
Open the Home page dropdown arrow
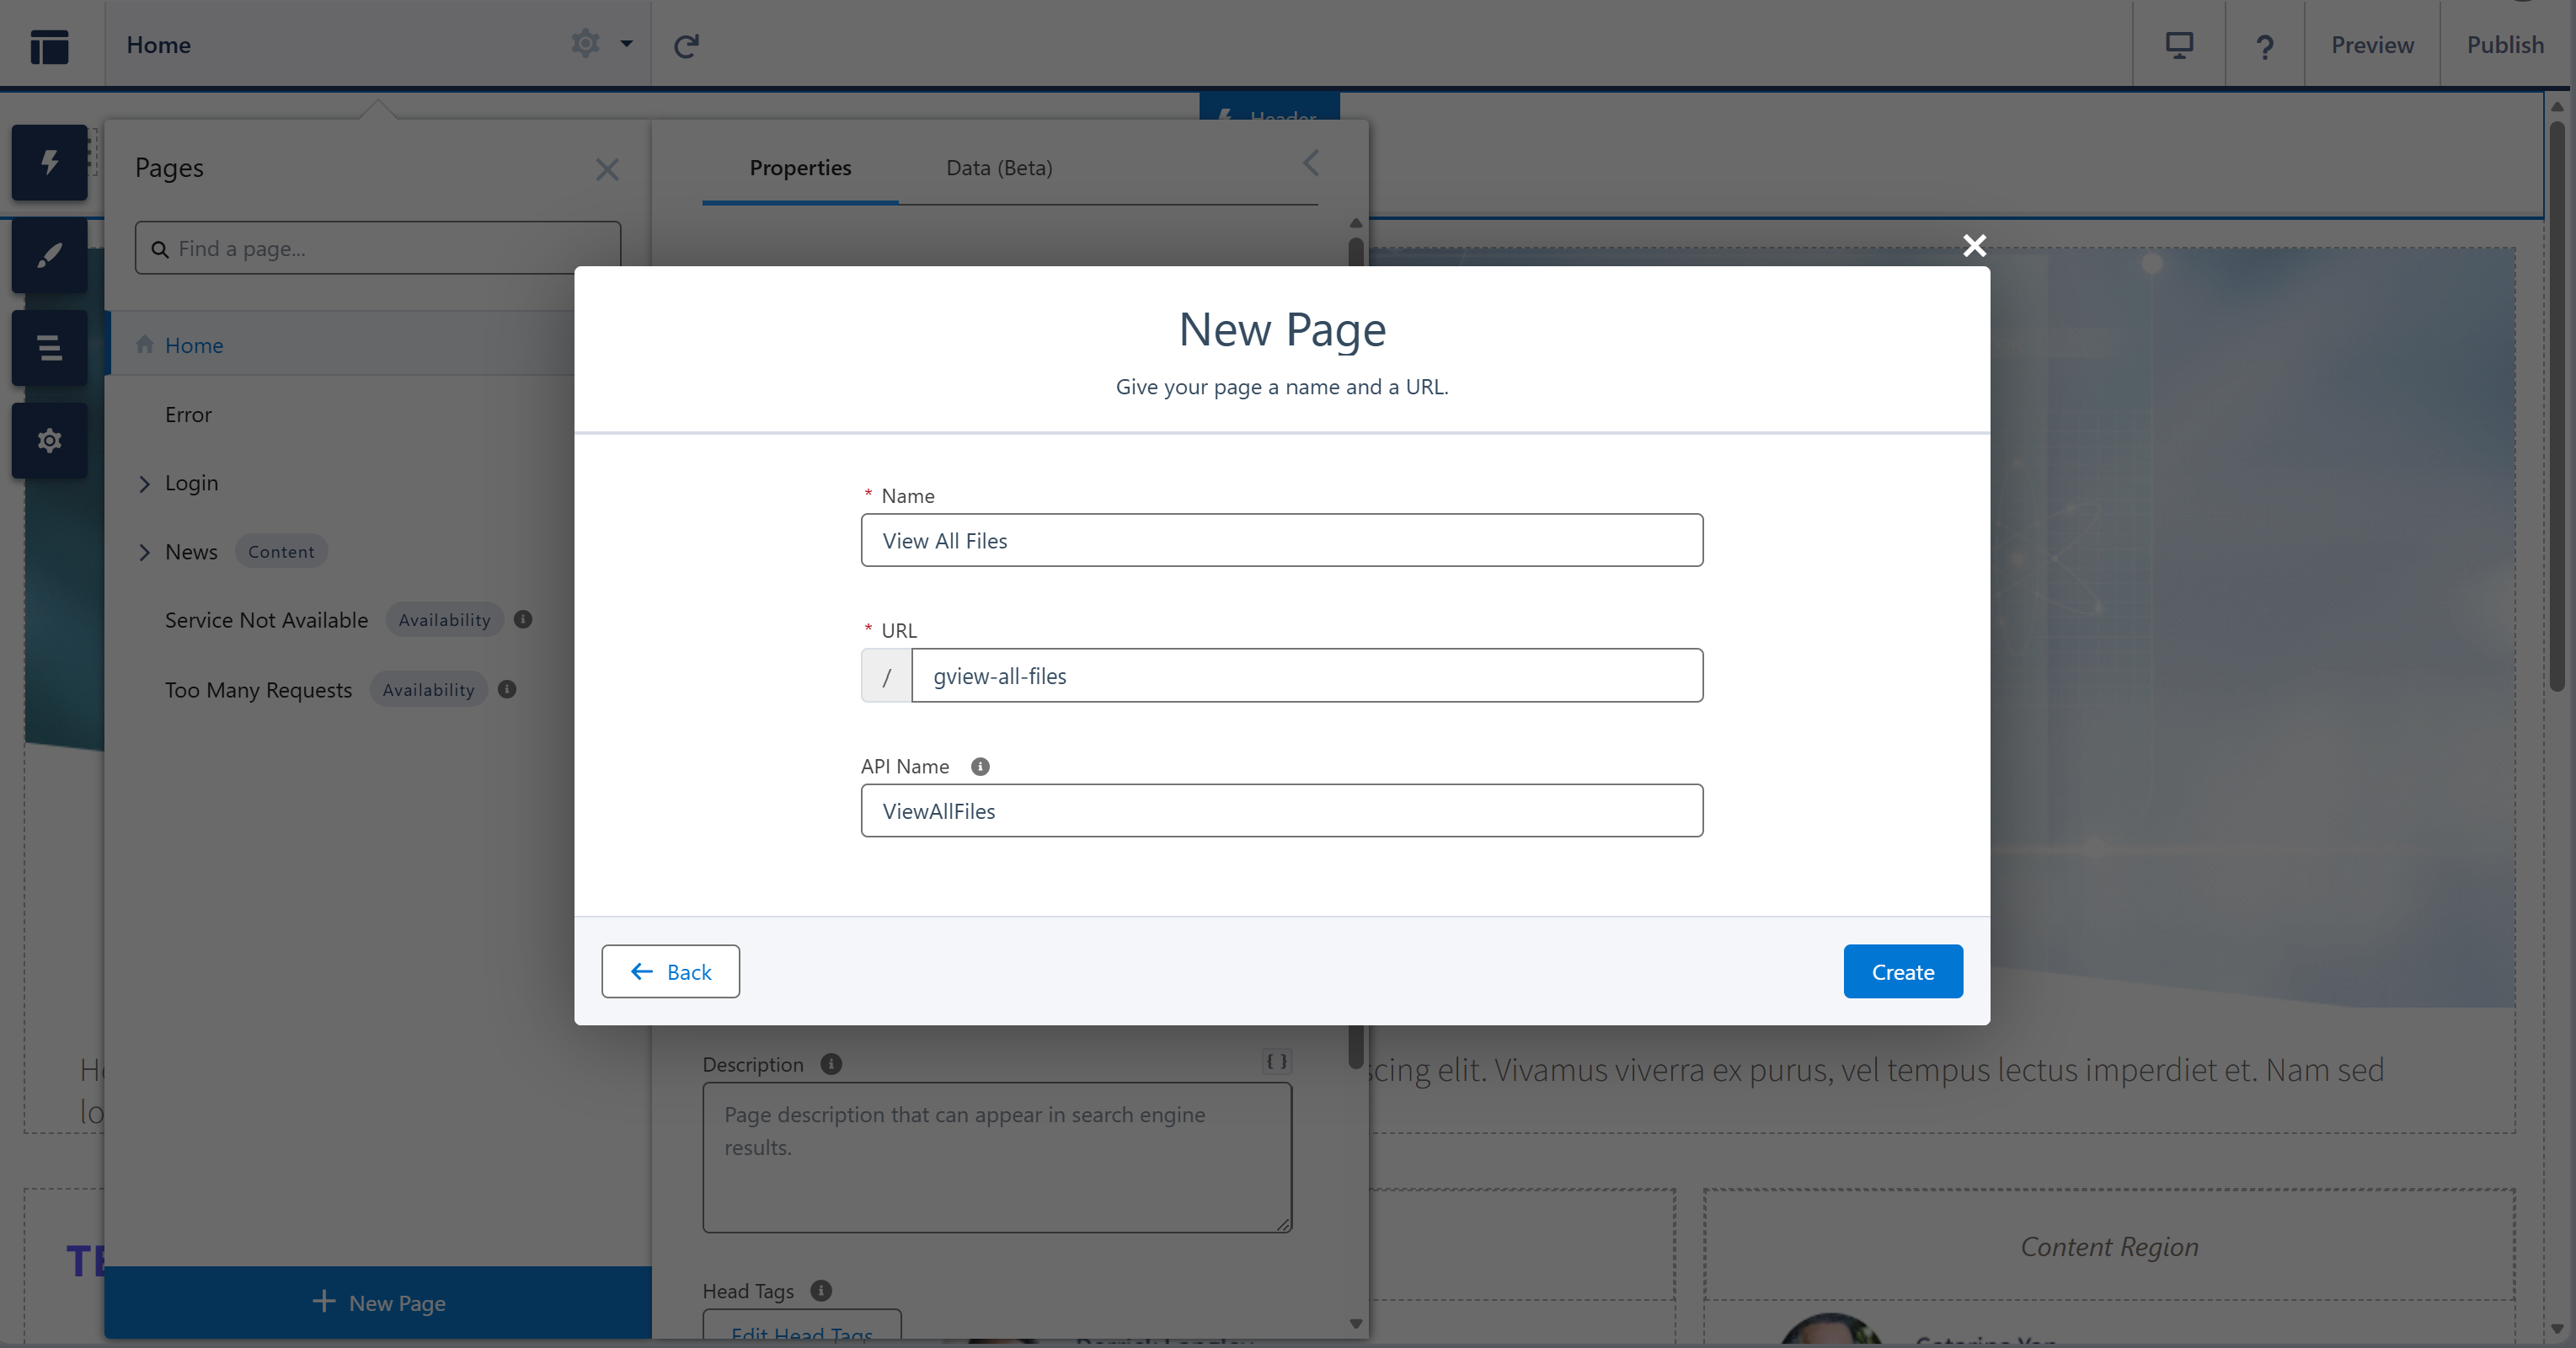[x=626, y=44]
